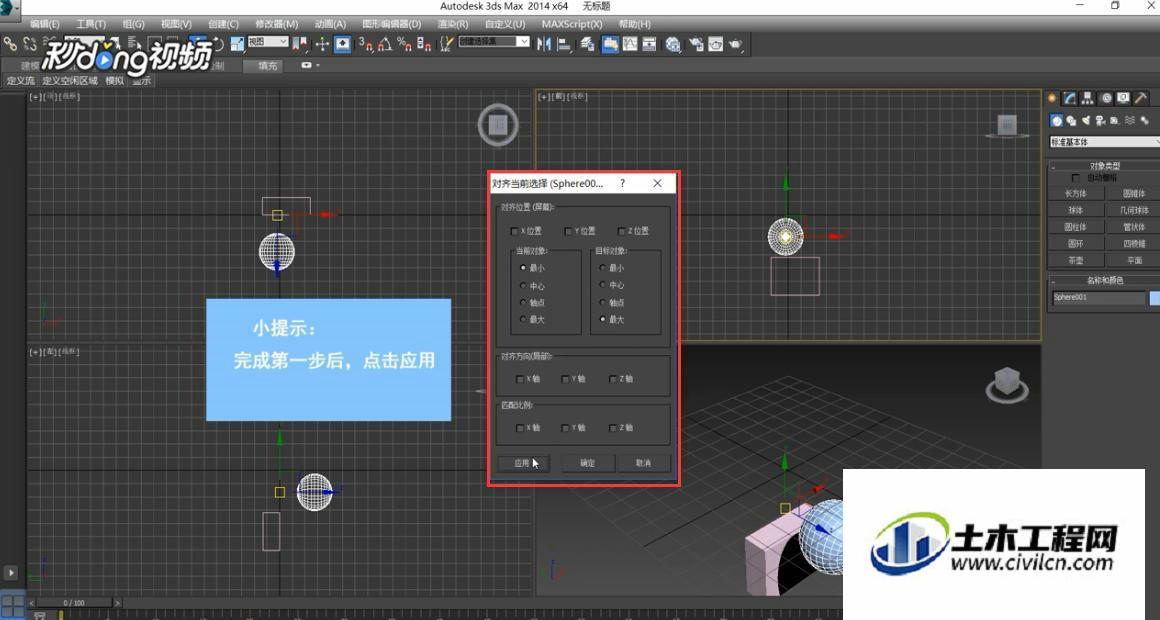Click the Align tool icon
Viewport: 1160px width, 620px height.
pyautogui.click(x=564, y=44)
